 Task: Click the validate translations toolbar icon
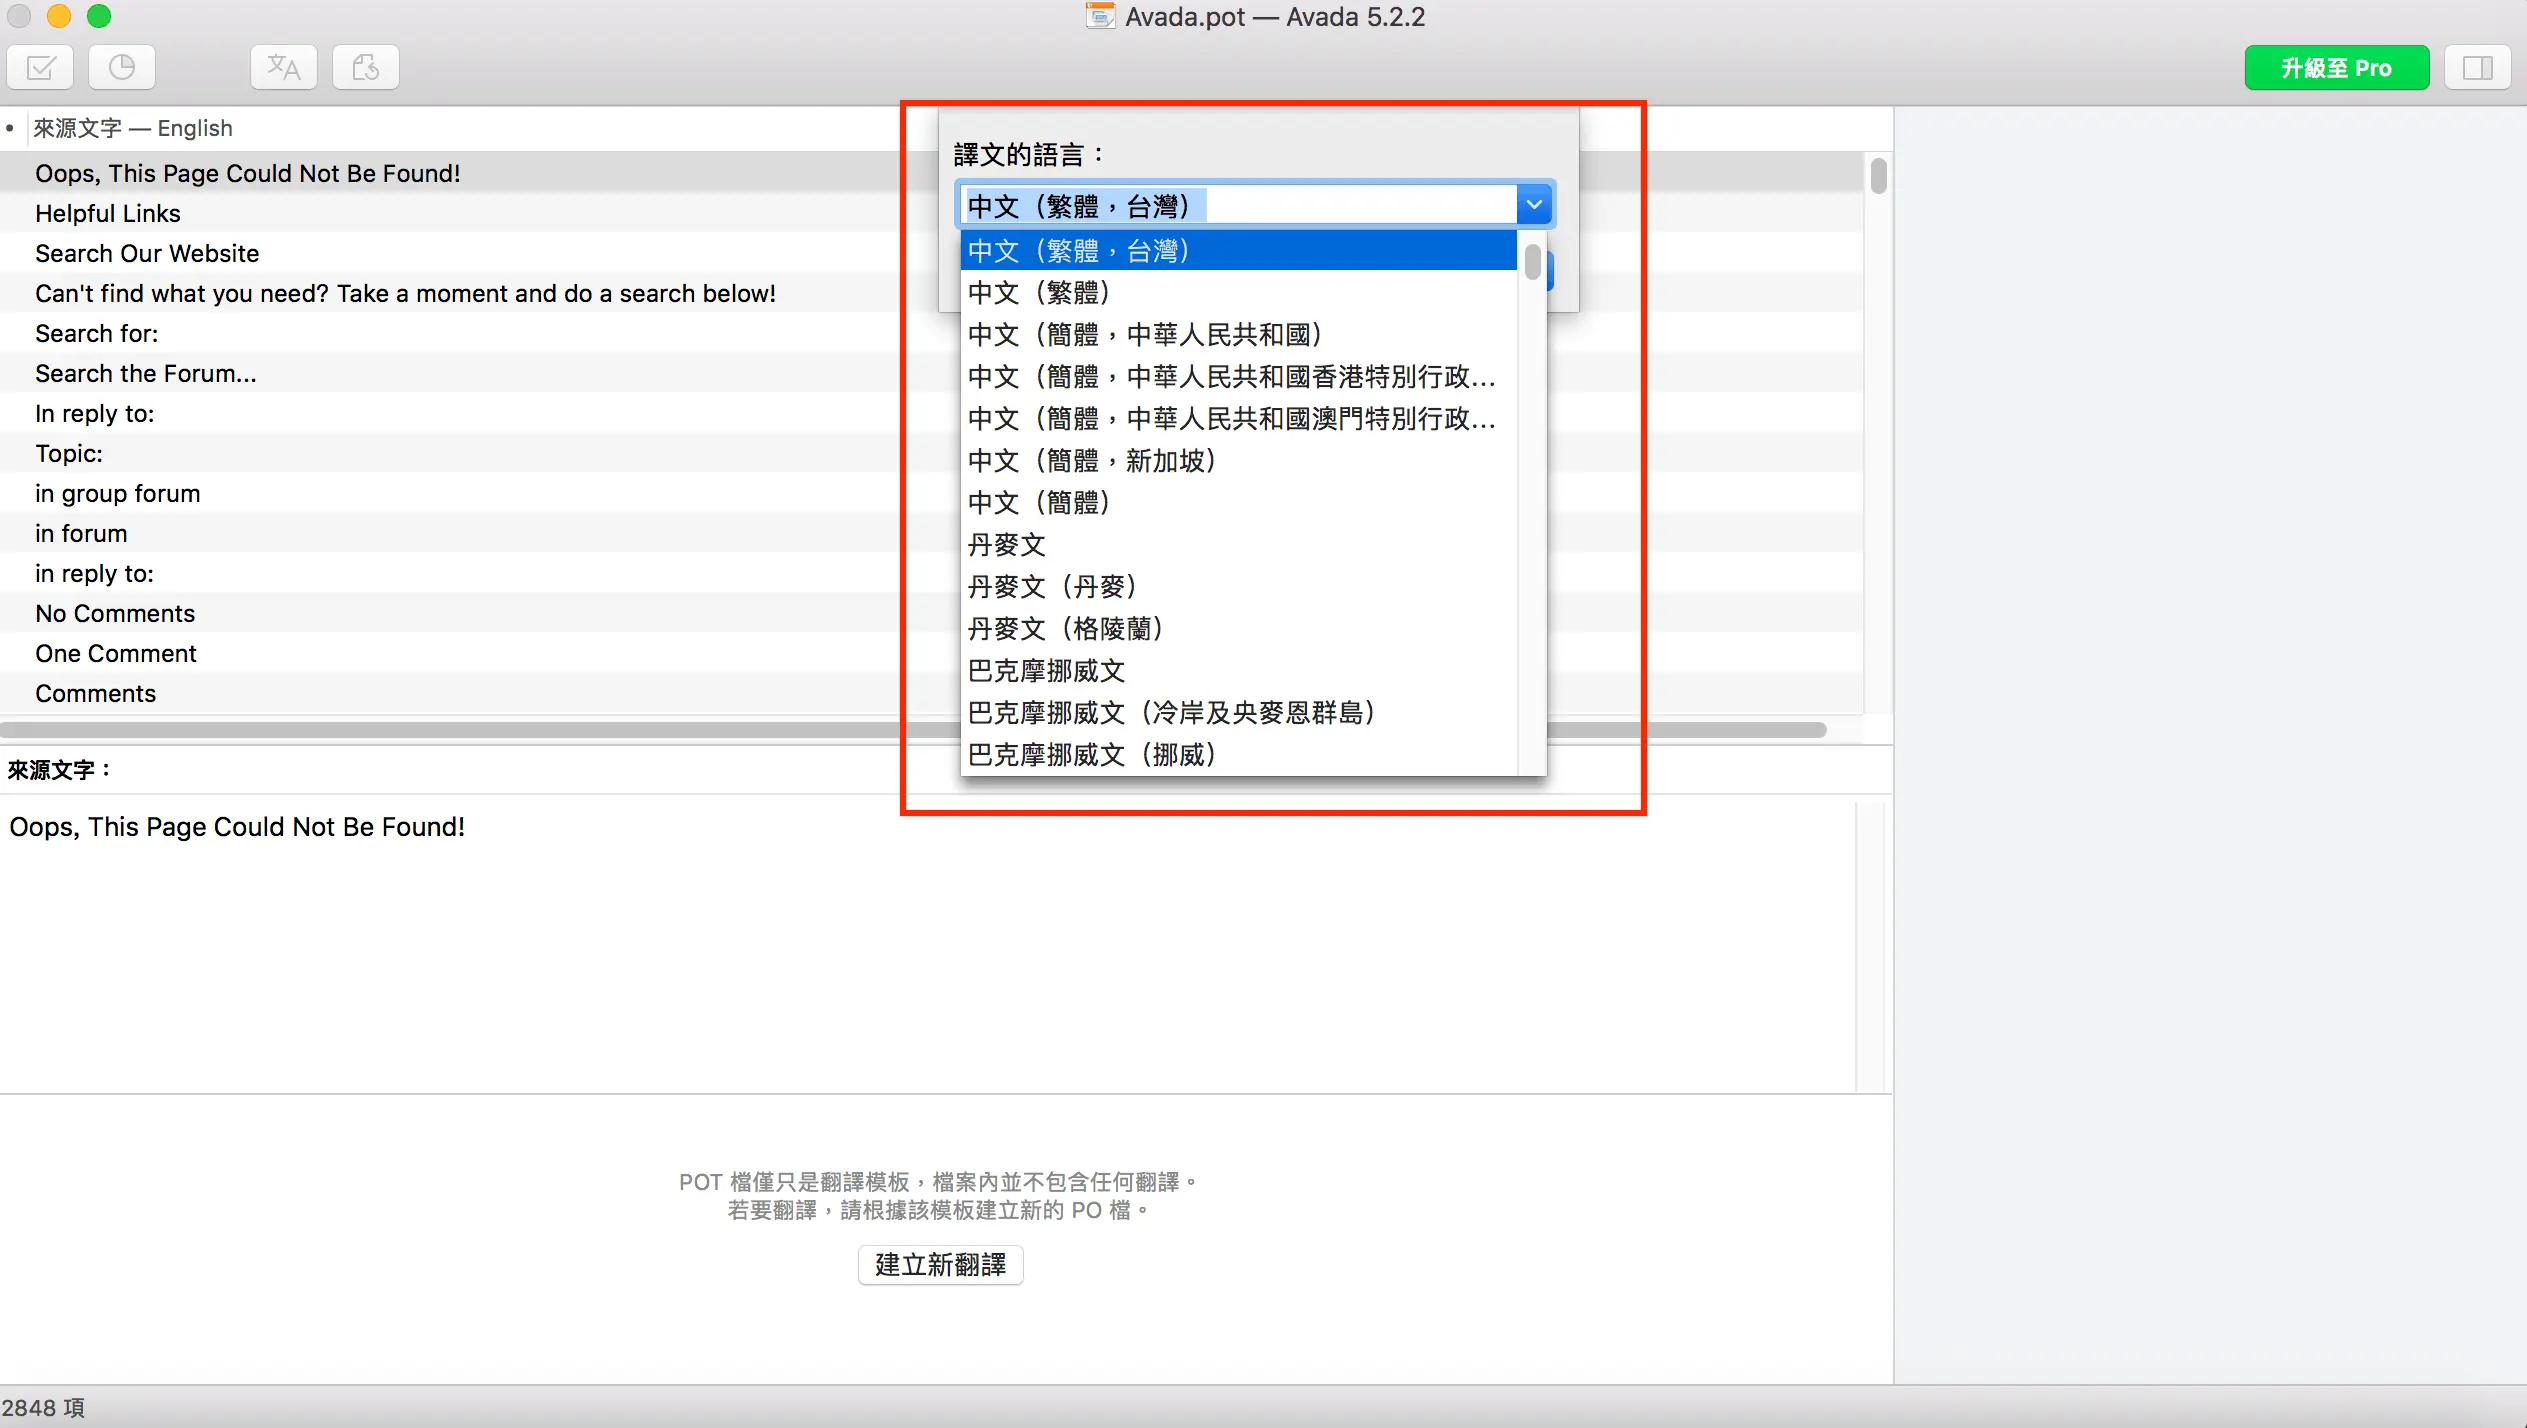[40, 67]
